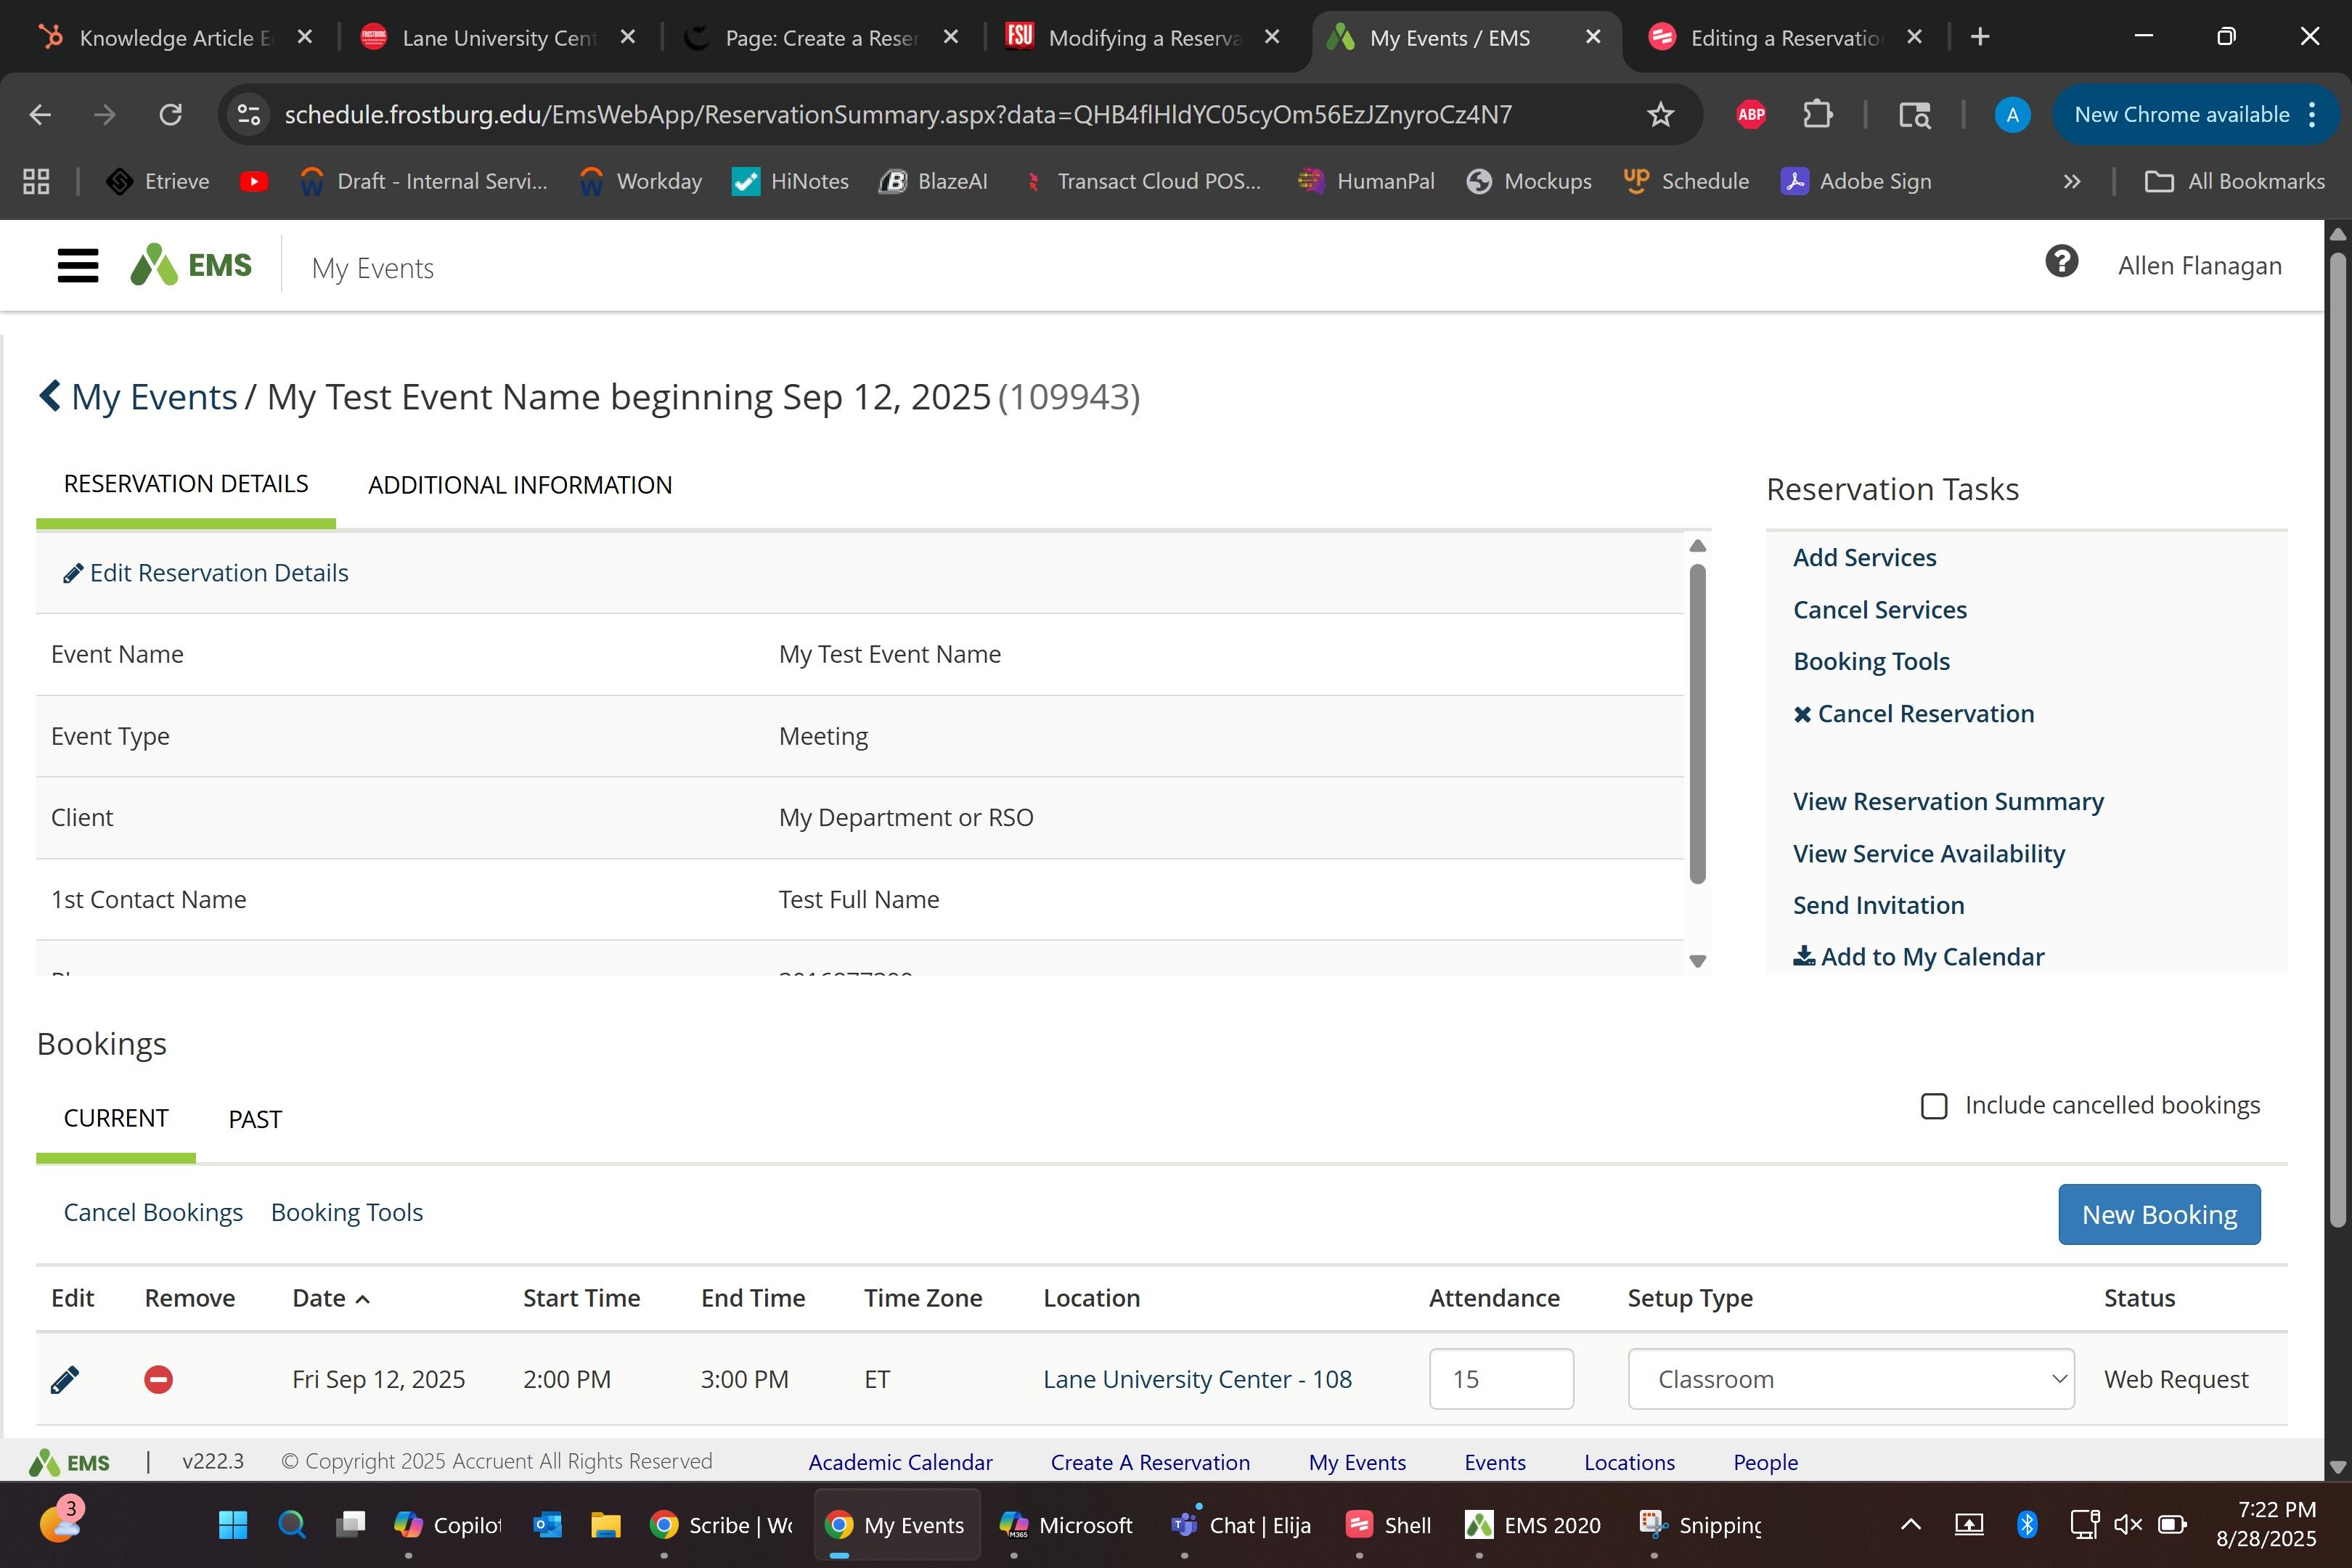Viewport: 2352px width, 1568px height.
Task: Enable Include cancelled bookings checkbox
Action: [x=1934, y=1106]
